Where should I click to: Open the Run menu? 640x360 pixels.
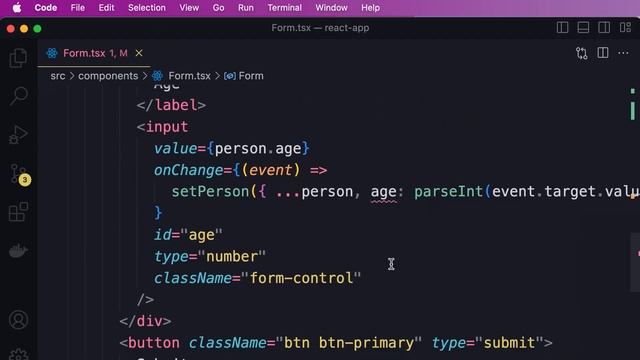click(x=246, y=8)
